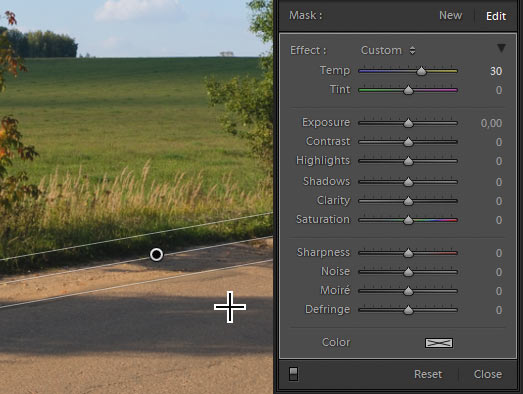Toggle the panel on/off switch at bottom-left
The image size is (523, 394).
tap(294, 374)
